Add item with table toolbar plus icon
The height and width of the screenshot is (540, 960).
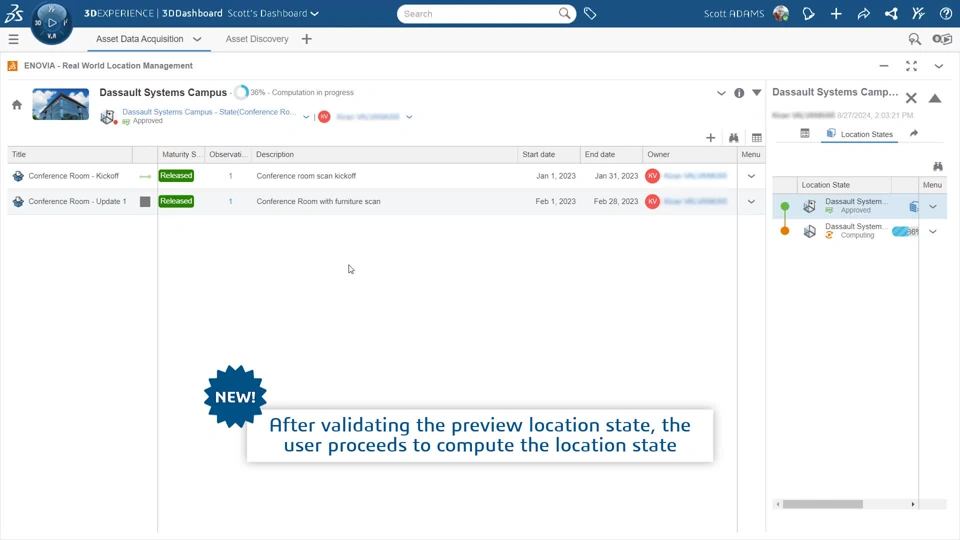[x=710, y=138]
